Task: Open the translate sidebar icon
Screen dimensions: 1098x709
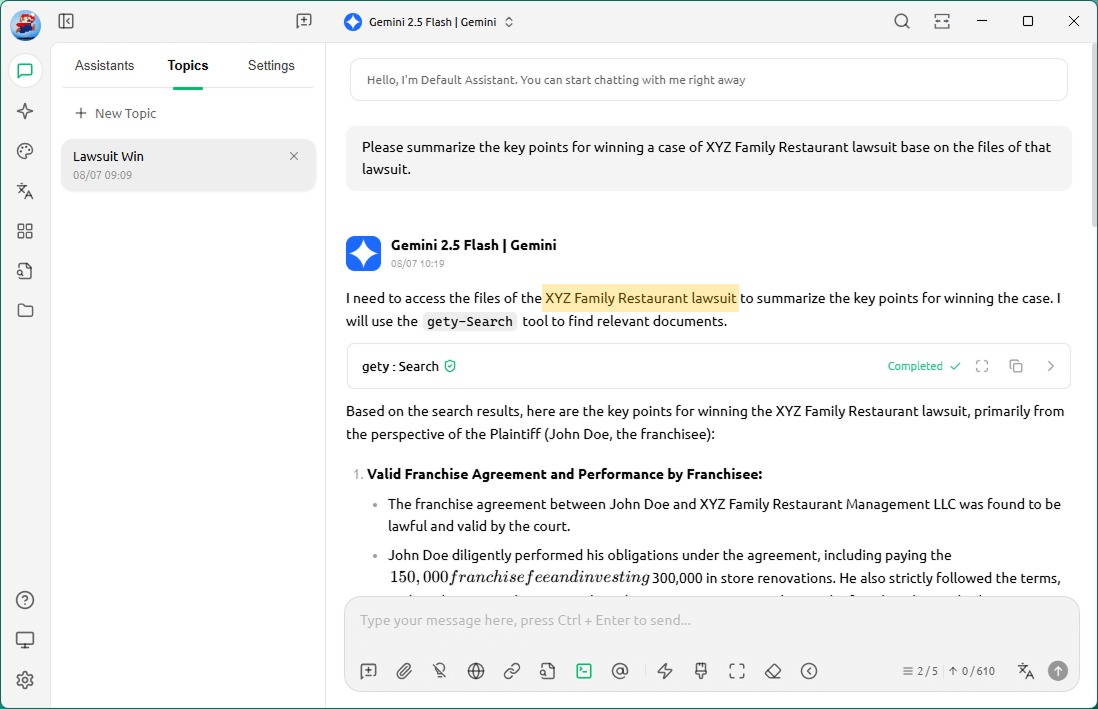Action: (25, 191)
